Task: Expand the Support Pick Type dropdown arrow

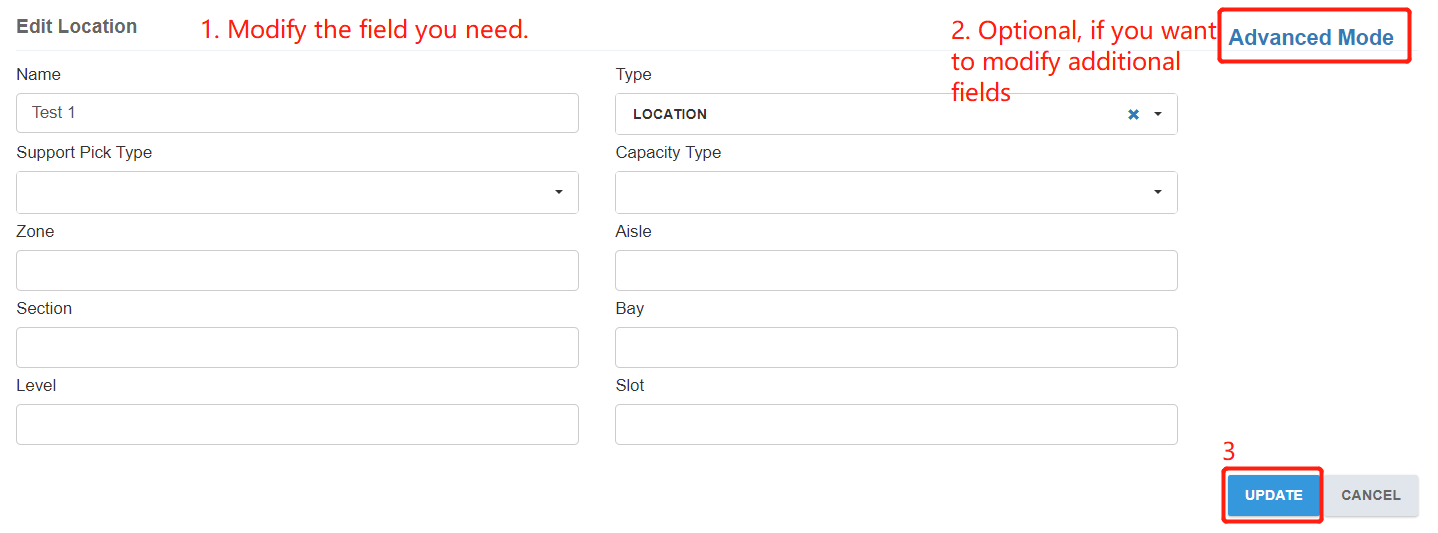Action: (559, 192)
